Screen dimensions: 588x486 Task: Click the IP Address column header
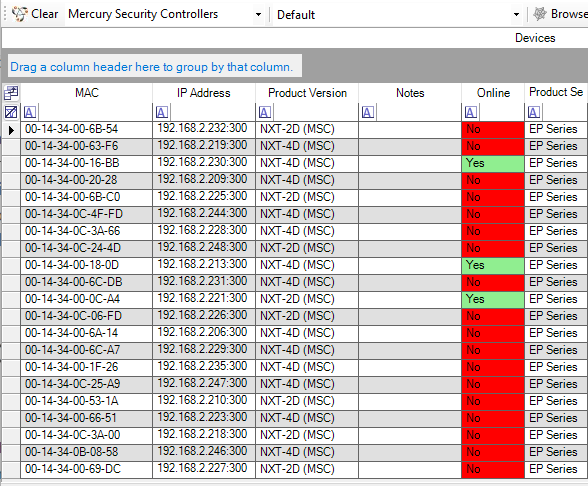pyautogui.click(x=204, y=93)
